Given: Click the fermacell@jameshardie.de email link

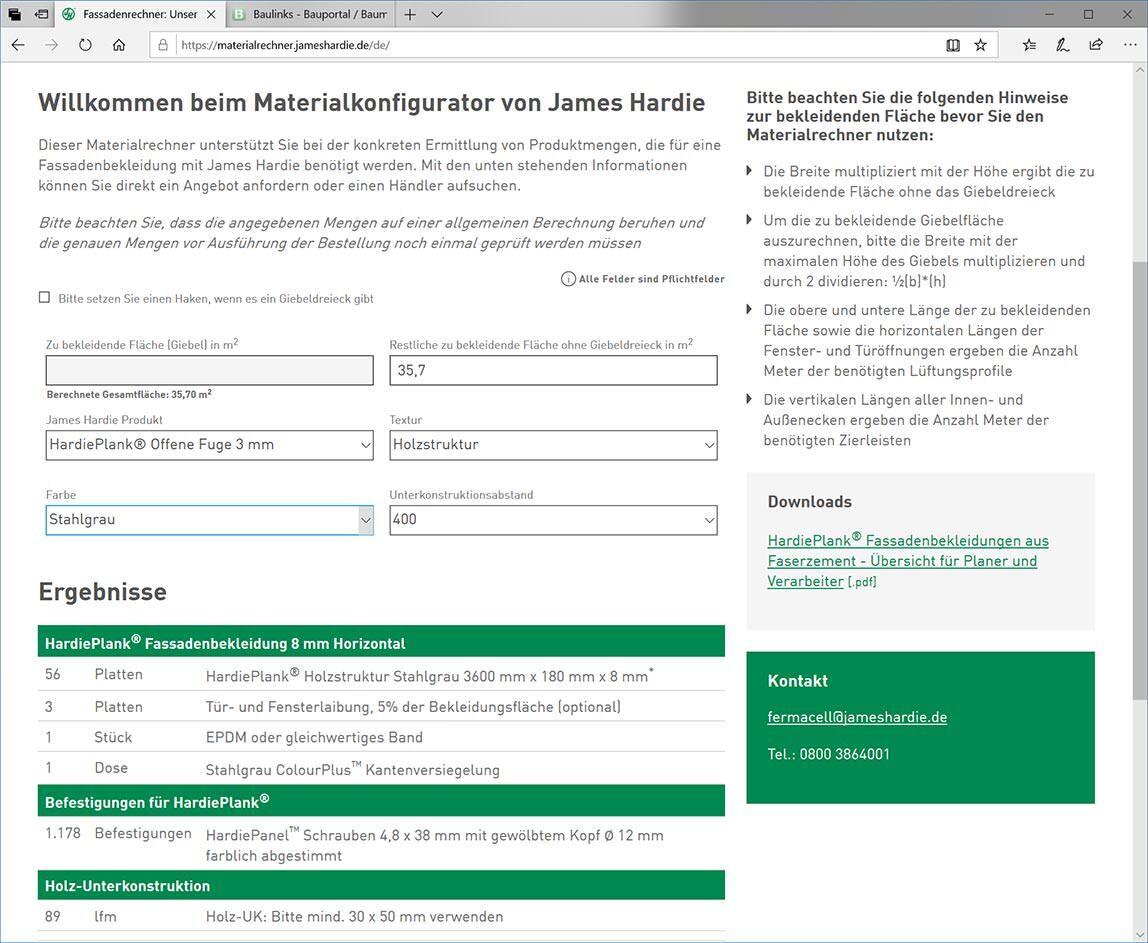Looking at the screenshot, I should click(857, 718).
